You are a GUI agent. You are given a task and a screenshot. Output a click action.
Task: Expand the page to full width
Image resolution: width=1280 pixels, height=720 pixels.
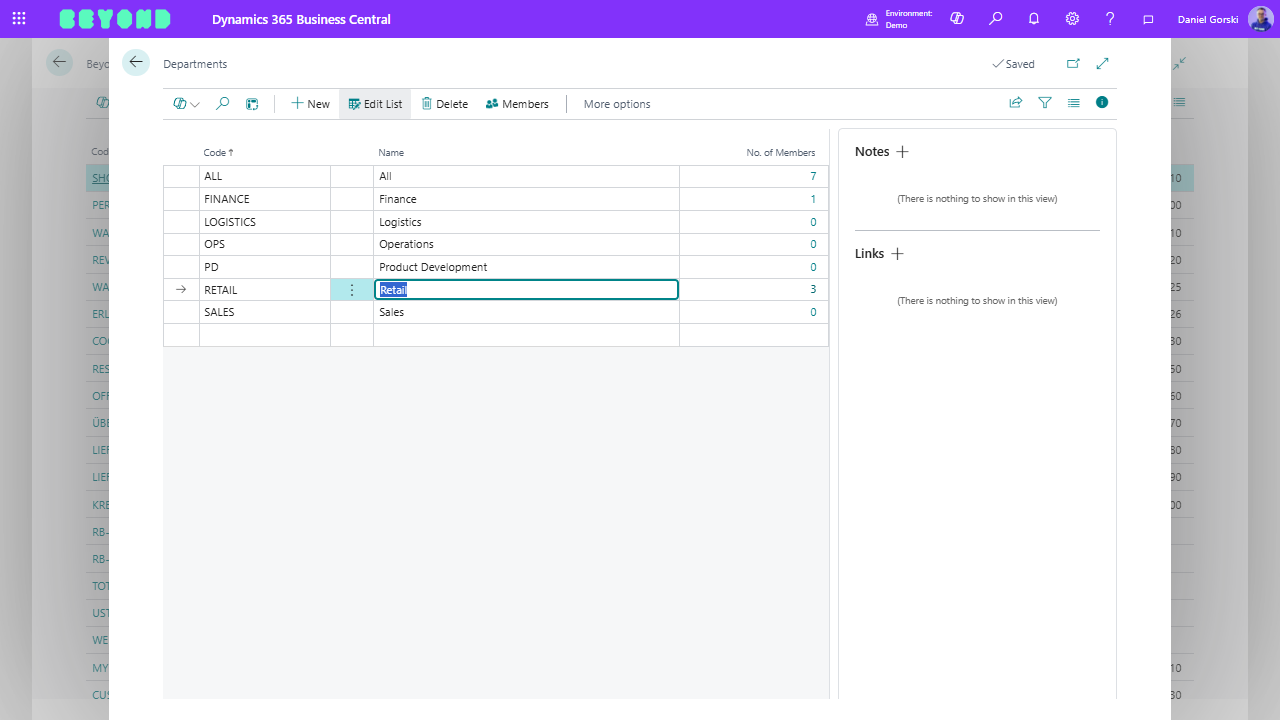(1103, 64)
